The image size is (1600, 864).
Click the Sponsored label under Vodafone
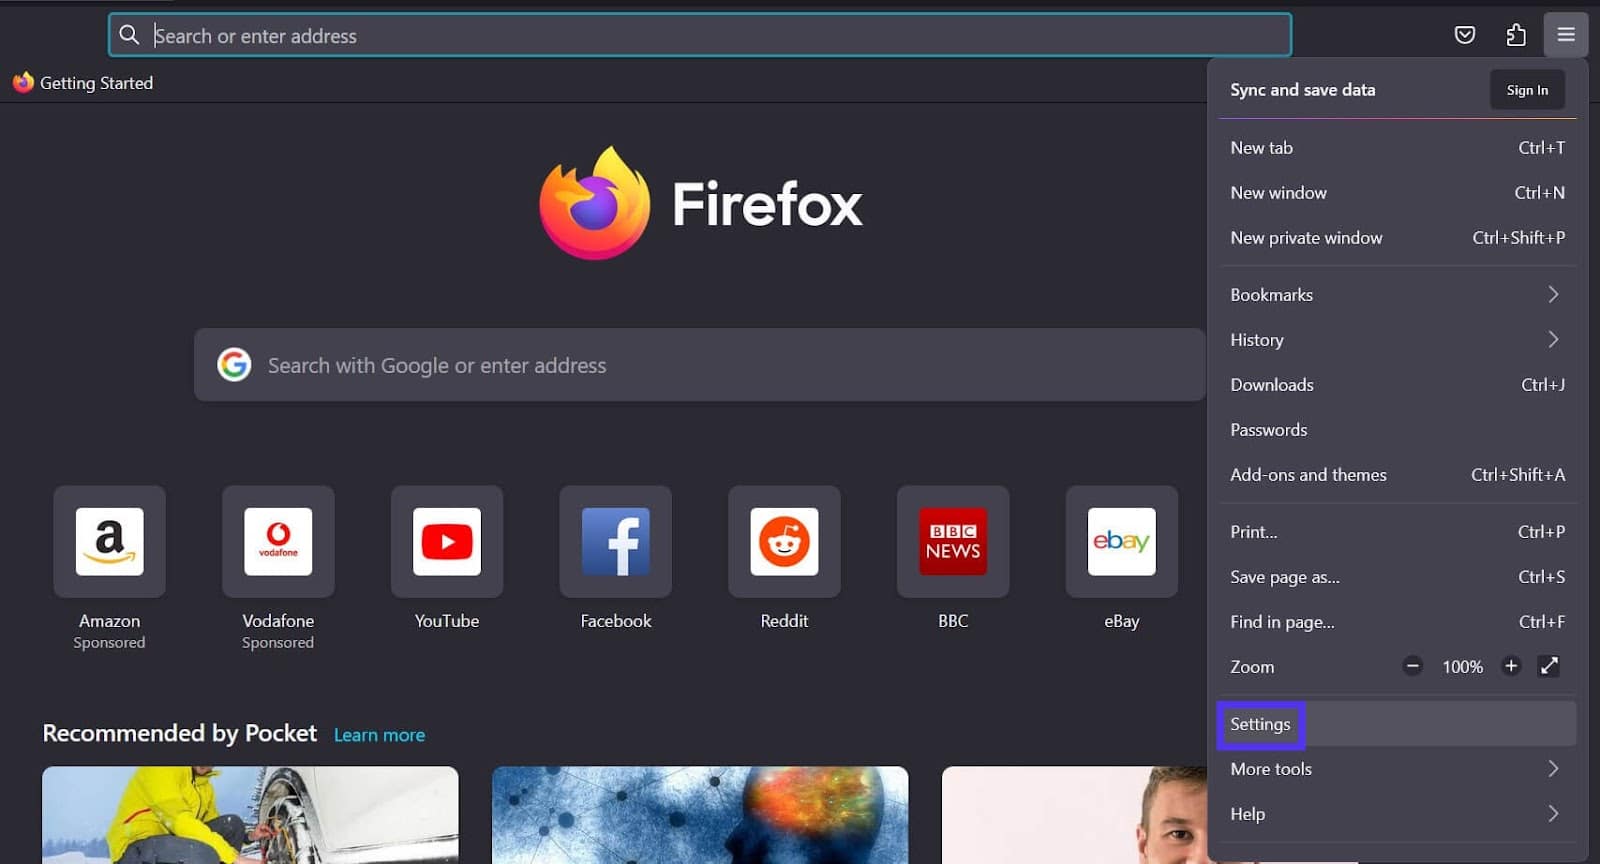click(x=278, y=642)
